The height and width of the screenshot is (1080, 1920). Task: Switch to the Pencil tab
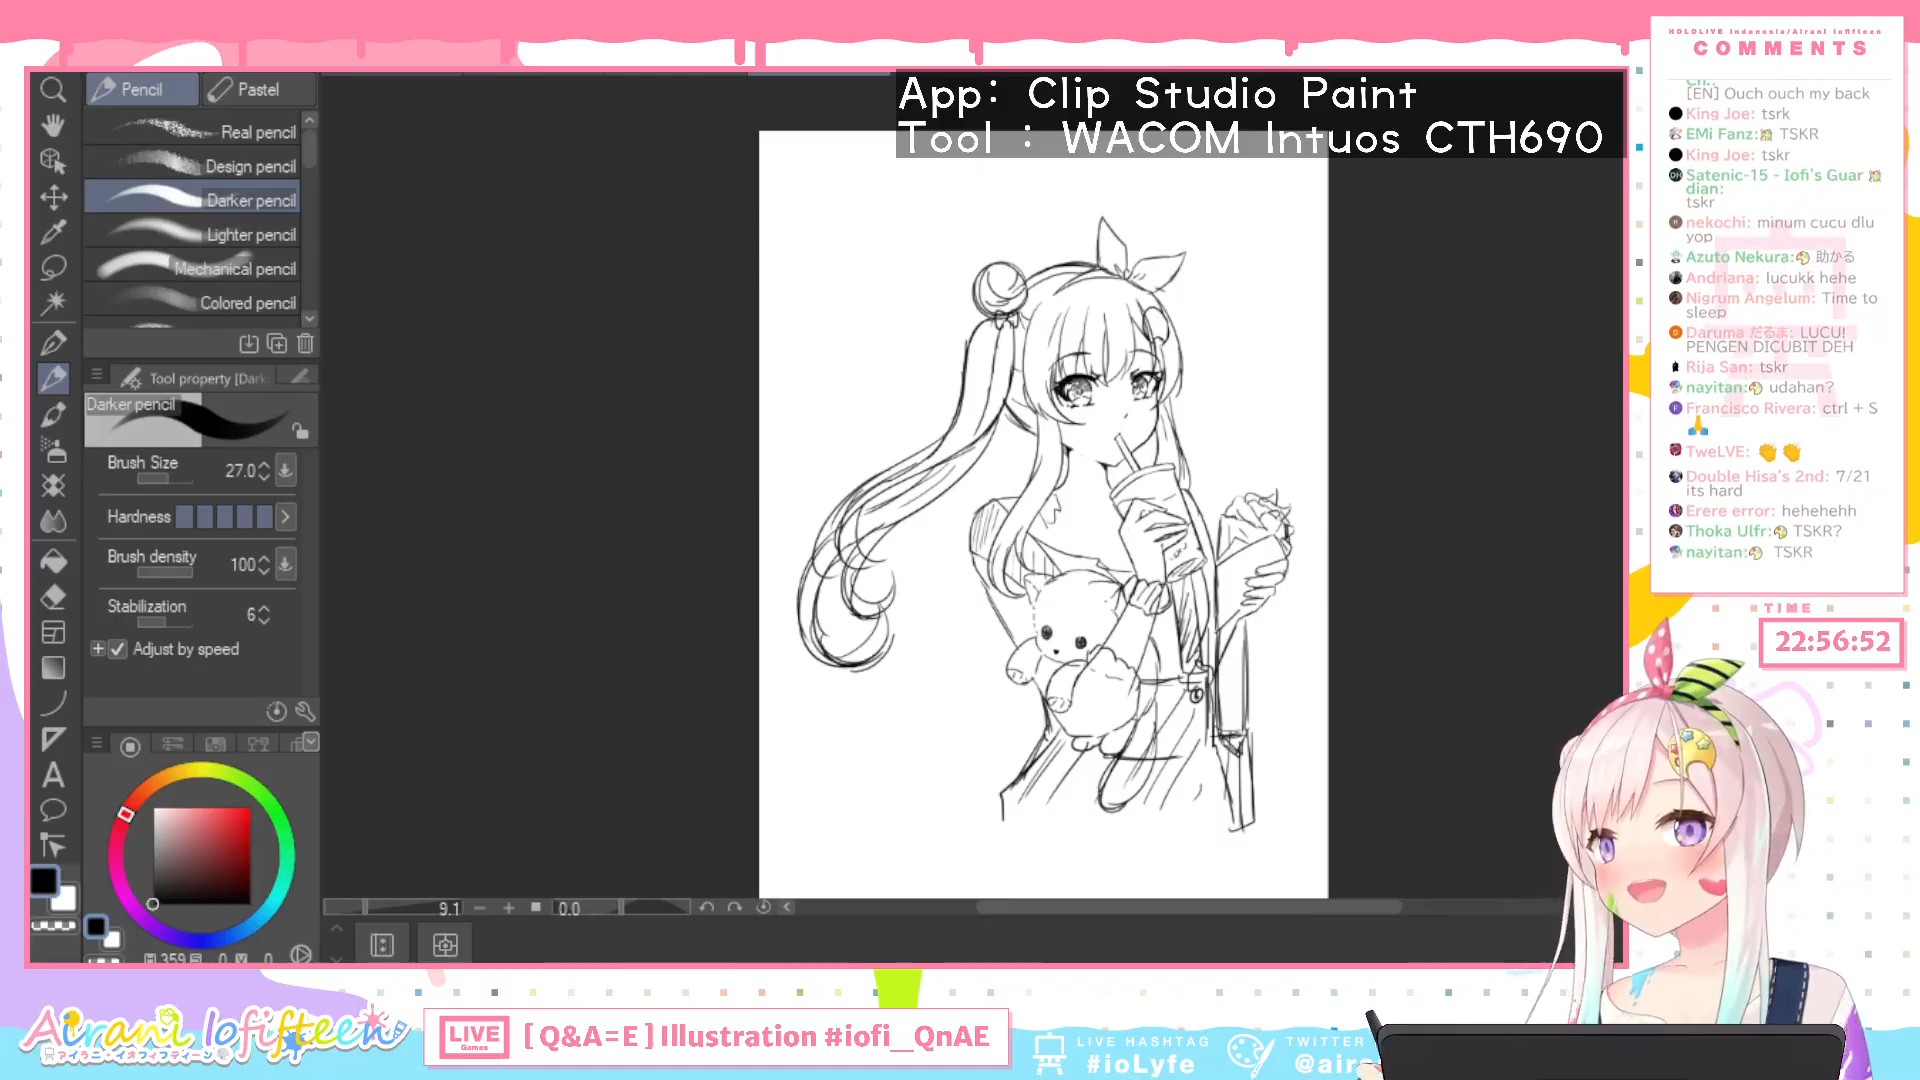click(141, 90)
